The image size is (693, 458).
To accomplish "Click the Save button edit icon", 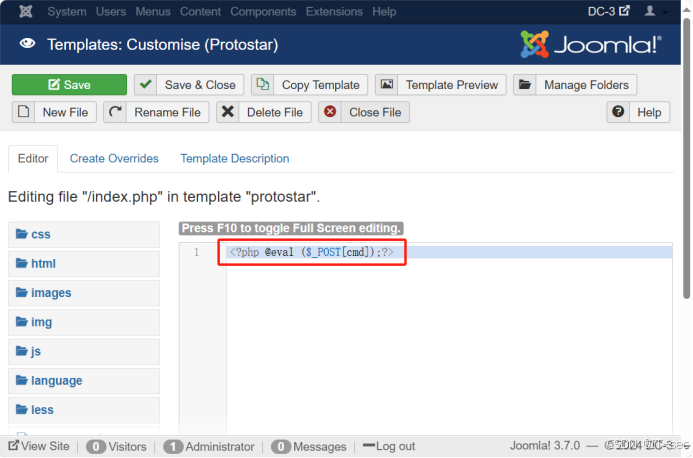I will (x=54, y=84).
